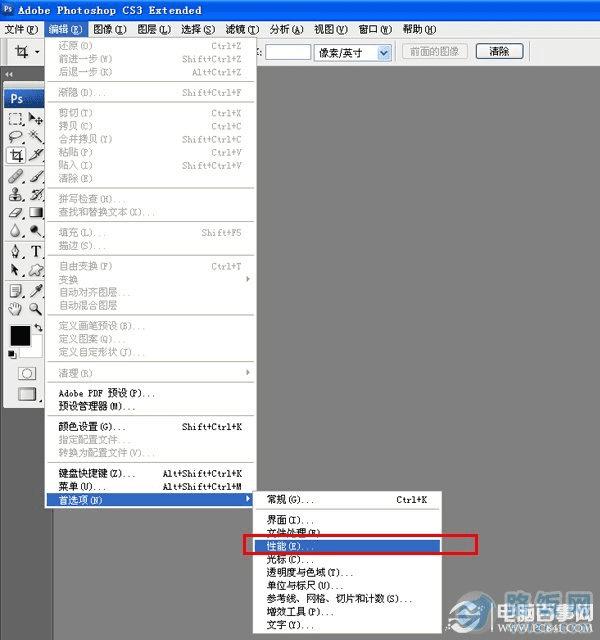Click the black foreground color swatch
The width and height of the screenshot is (600, 640).
[x=20, y=336]
